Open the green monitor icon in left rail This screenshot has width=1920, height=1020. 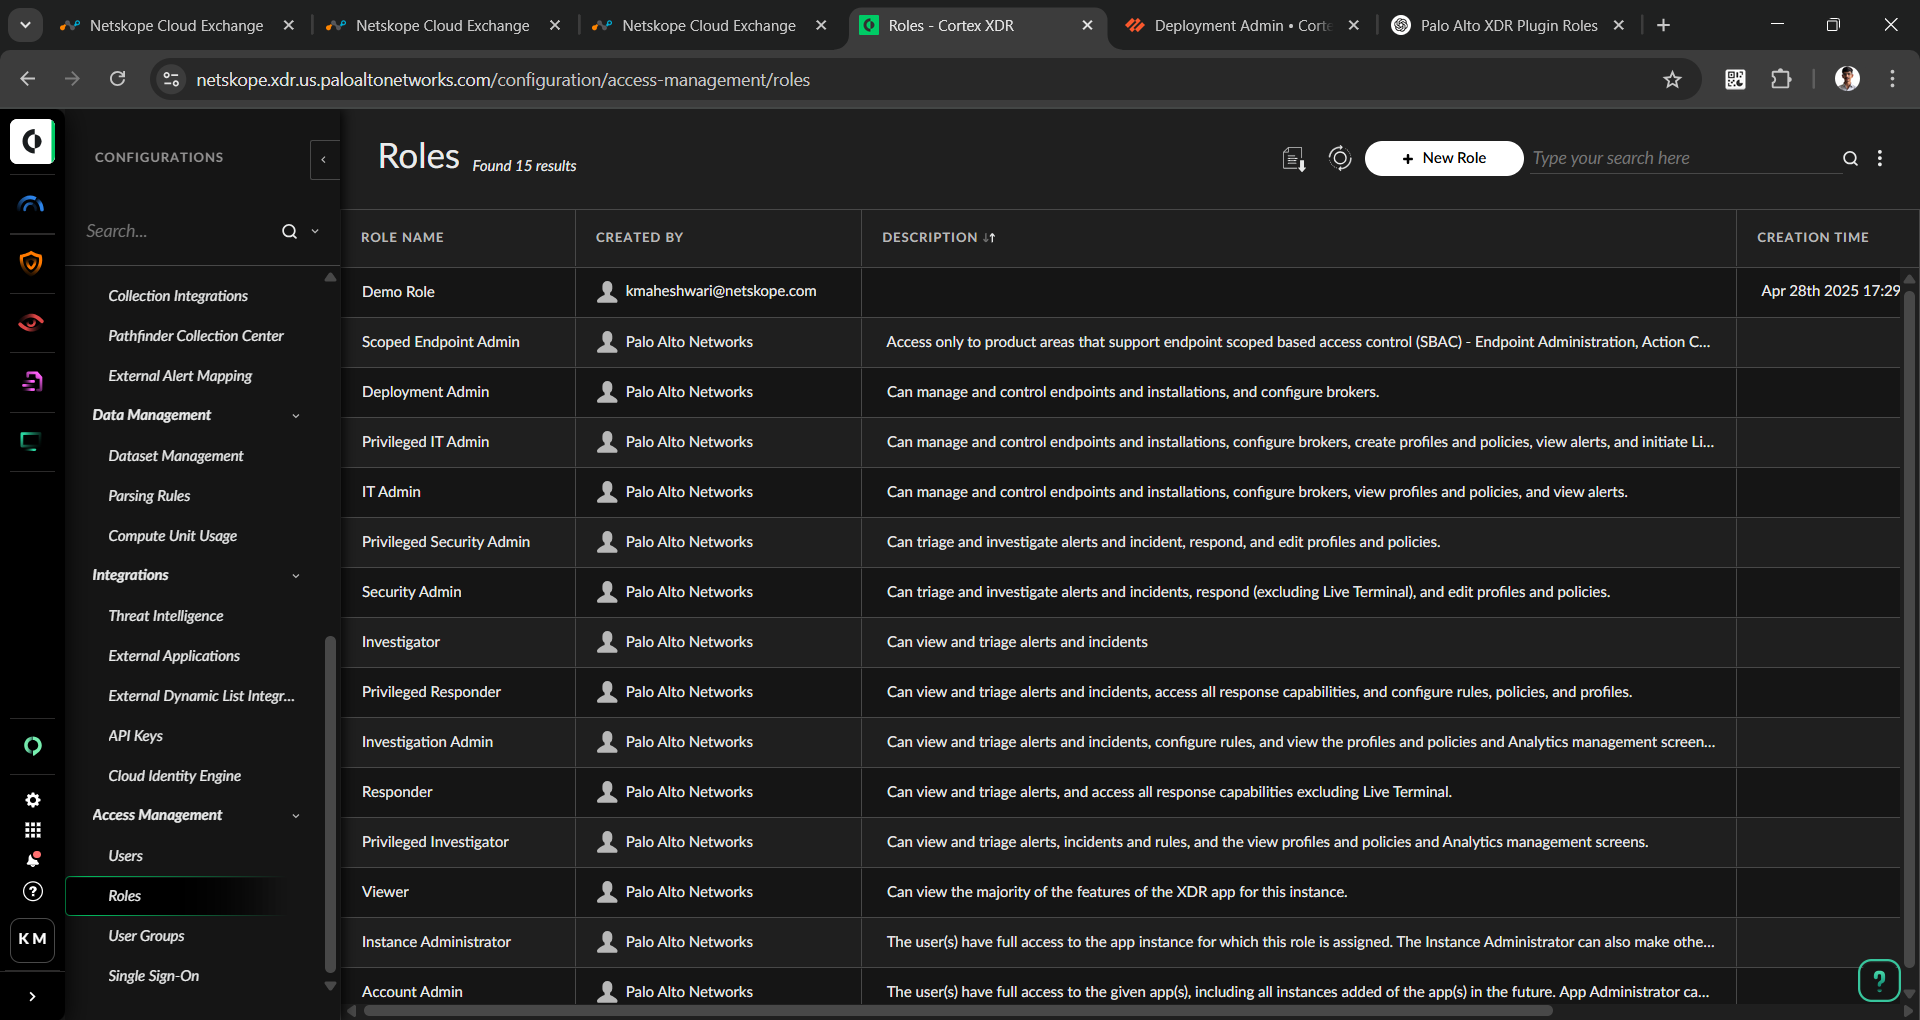(32, 441)
